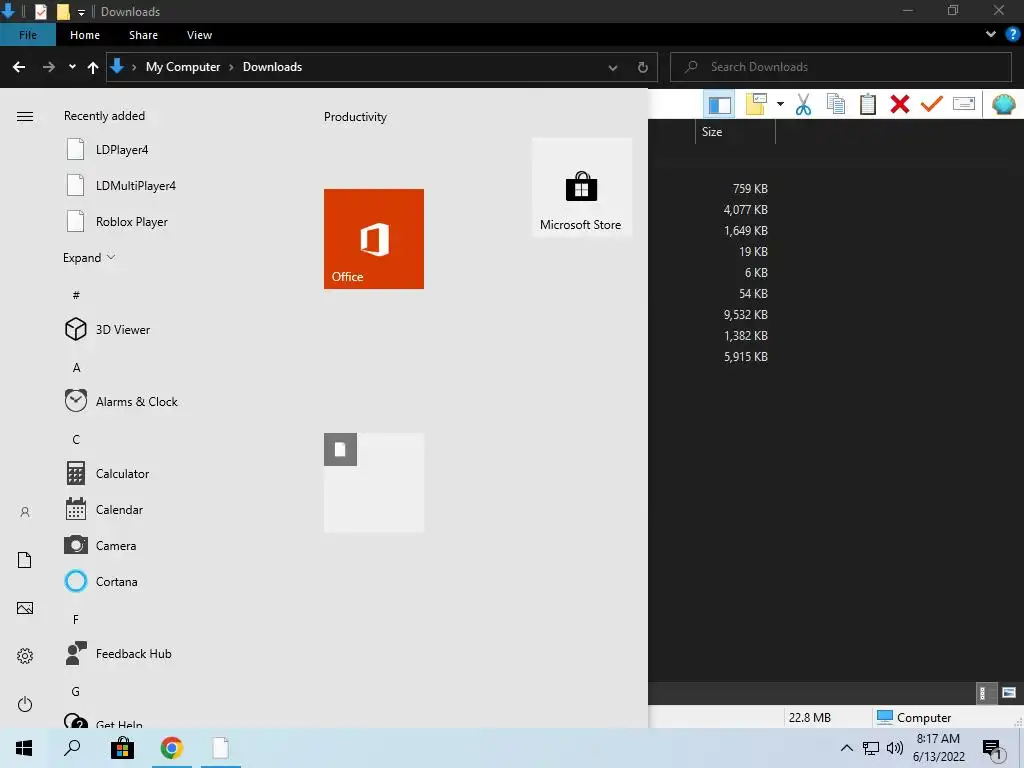Open 3D Viewer app

click(108, 330)
